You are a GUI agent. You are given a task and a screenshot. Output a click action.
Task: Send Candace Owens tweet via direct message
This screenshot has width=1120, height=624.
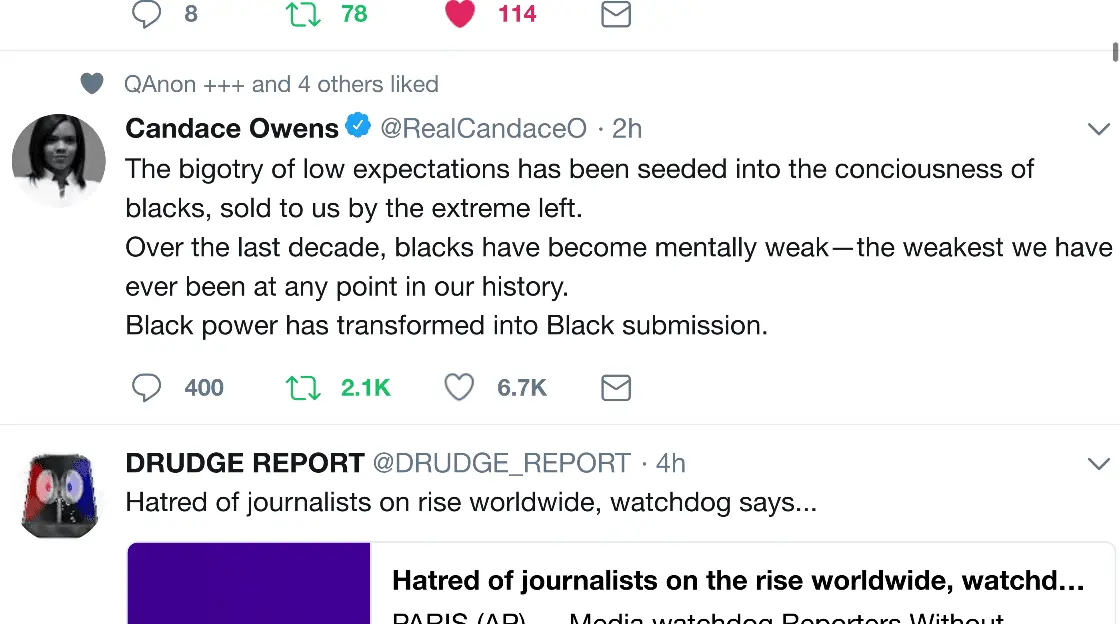click(x=616, y=388)
